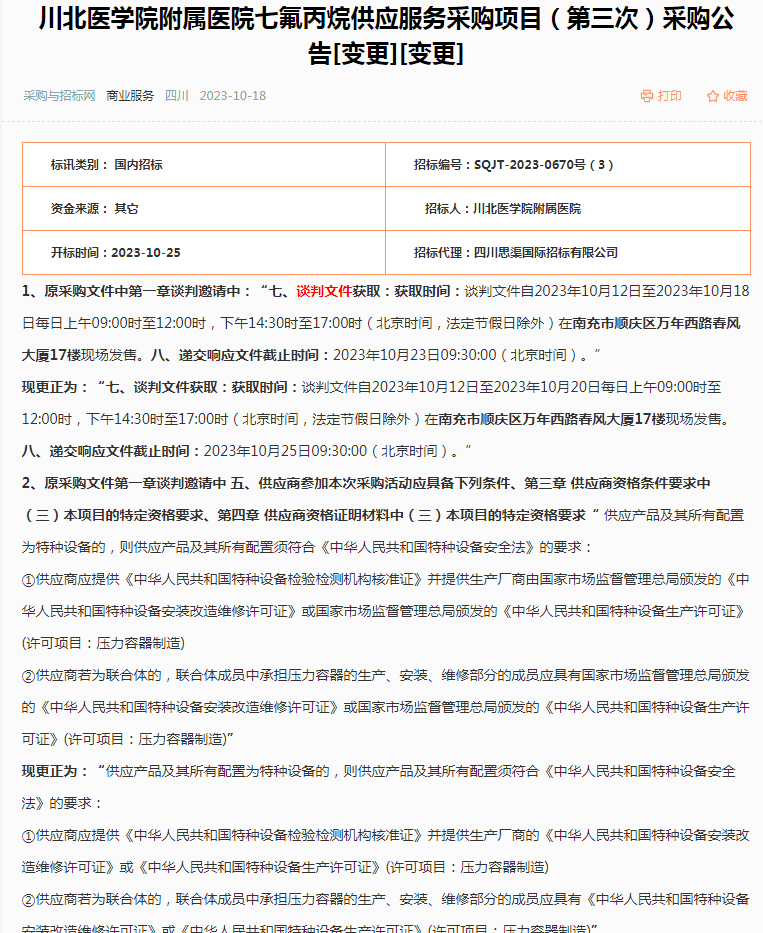Click the text (许可项目：压力容器制造) after first item ①
The width and height of the screenshot is (763, 933).
(x=104, y=643)
